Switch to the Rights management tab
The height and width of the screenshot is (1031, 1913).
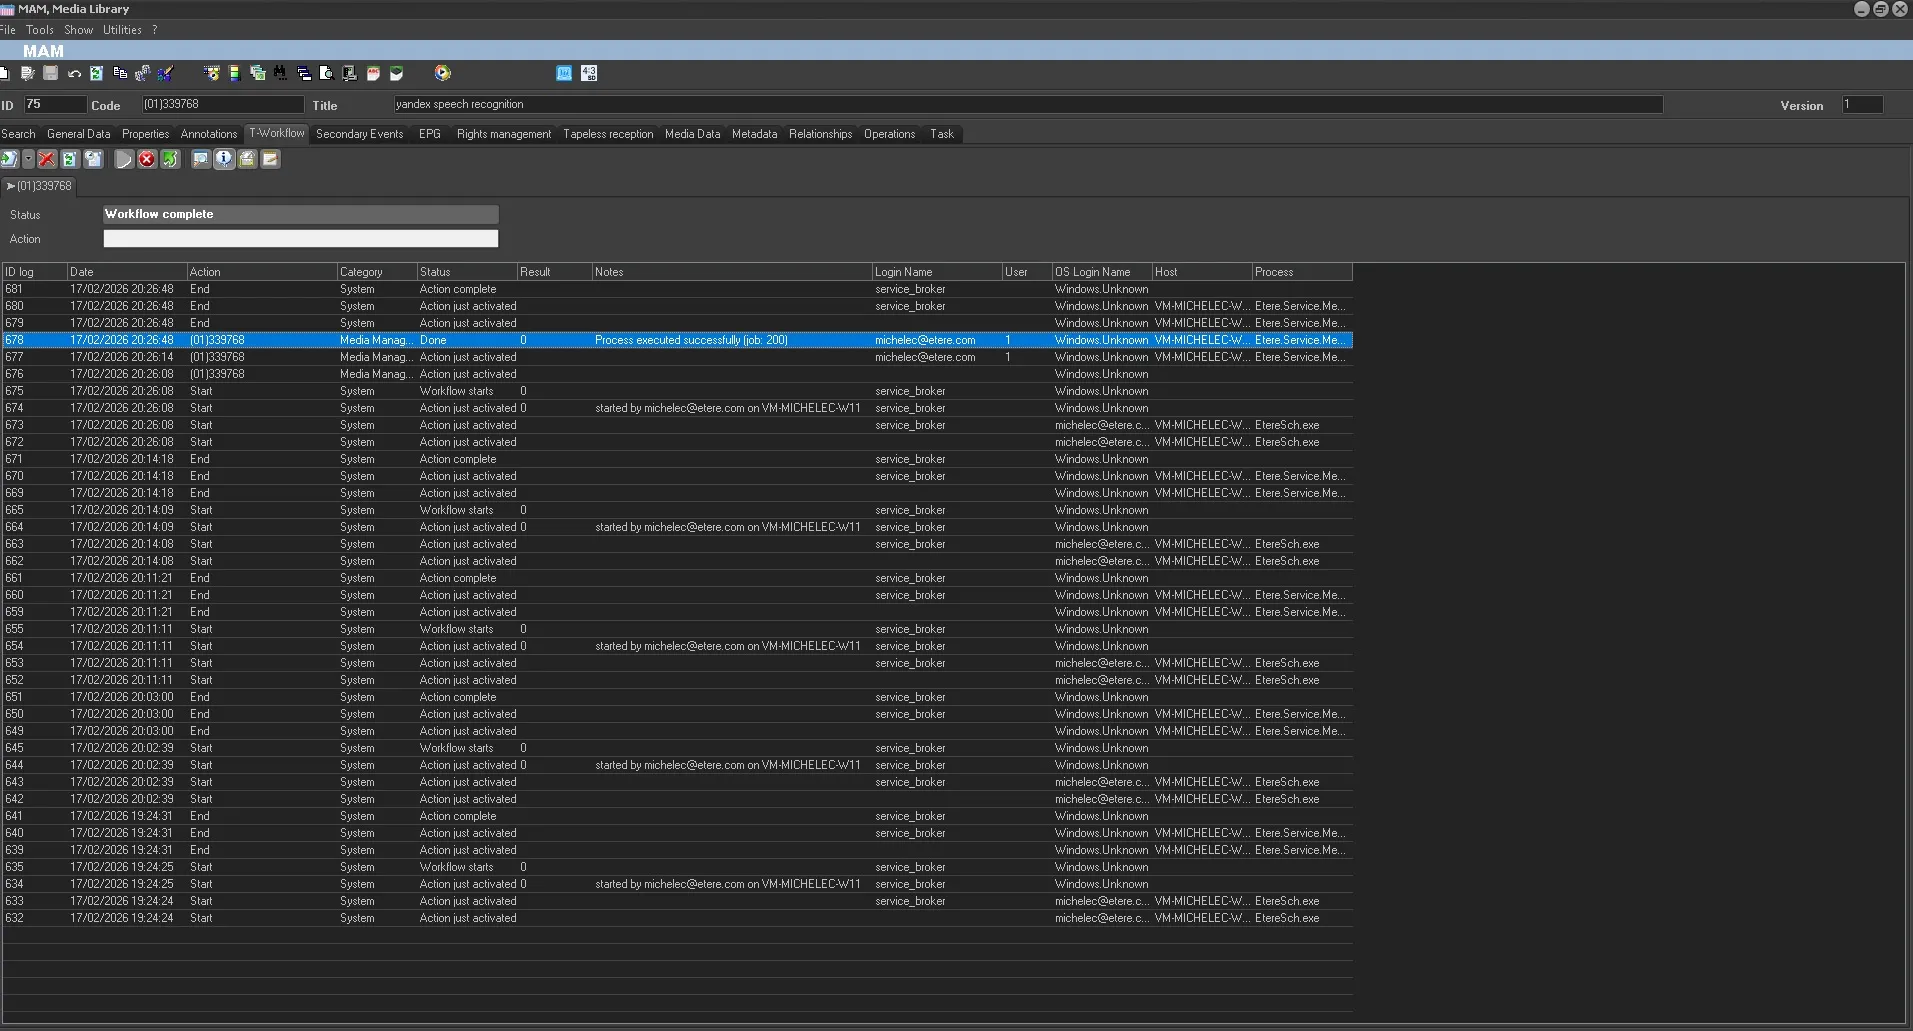click(503, 134)
